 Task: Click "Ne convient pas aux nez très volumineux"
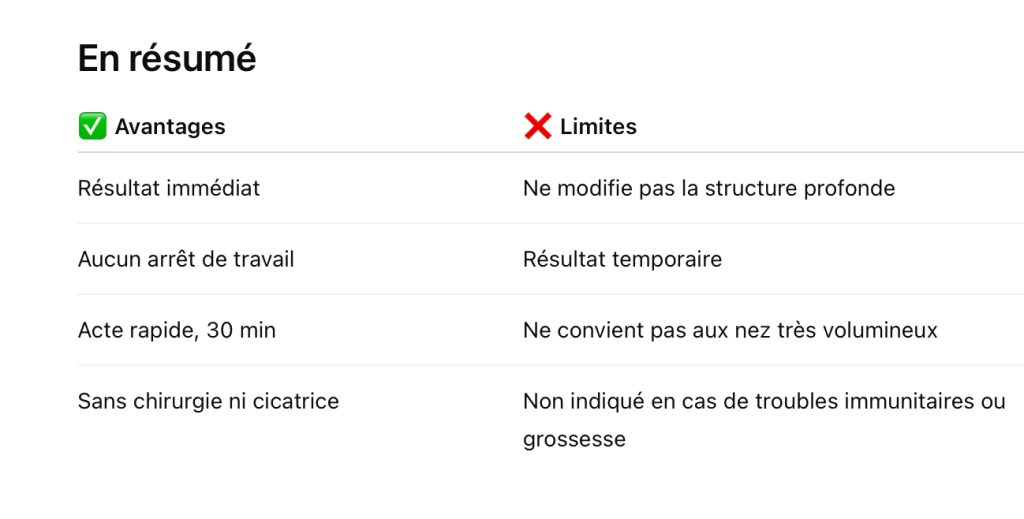tap(730, 330)
